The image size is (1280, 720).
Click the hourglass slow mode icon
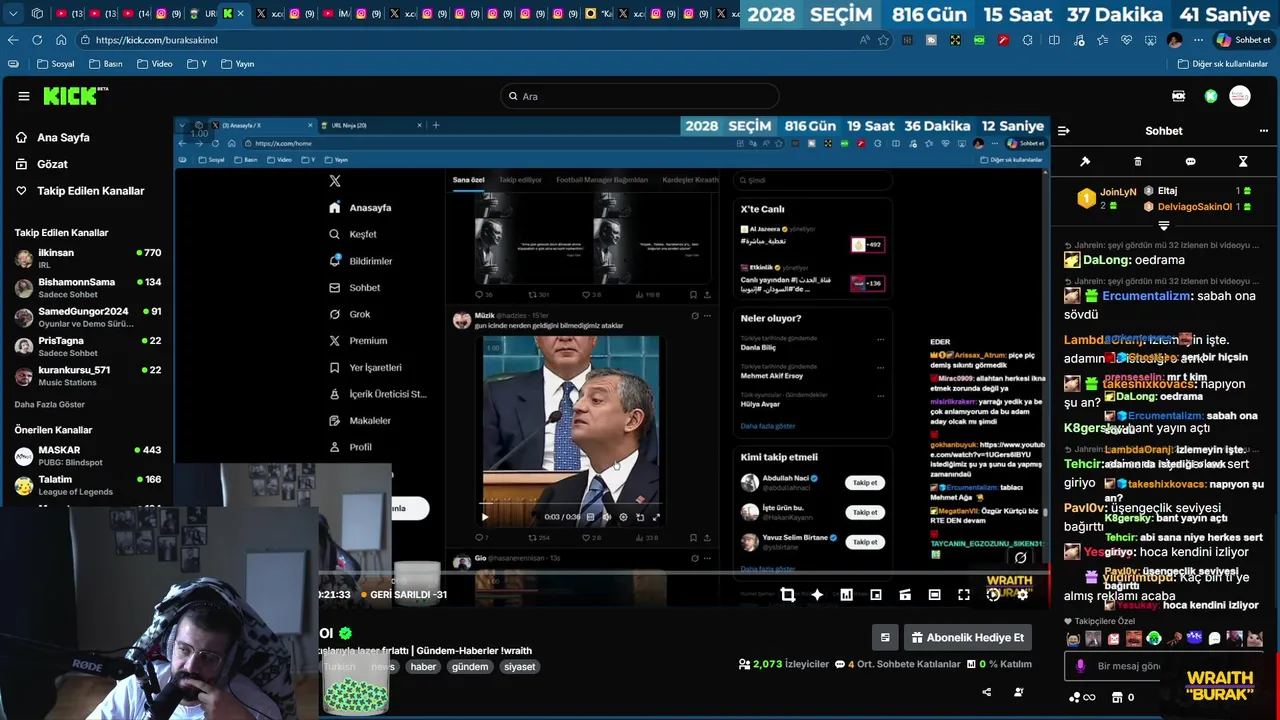point(1243,161)
